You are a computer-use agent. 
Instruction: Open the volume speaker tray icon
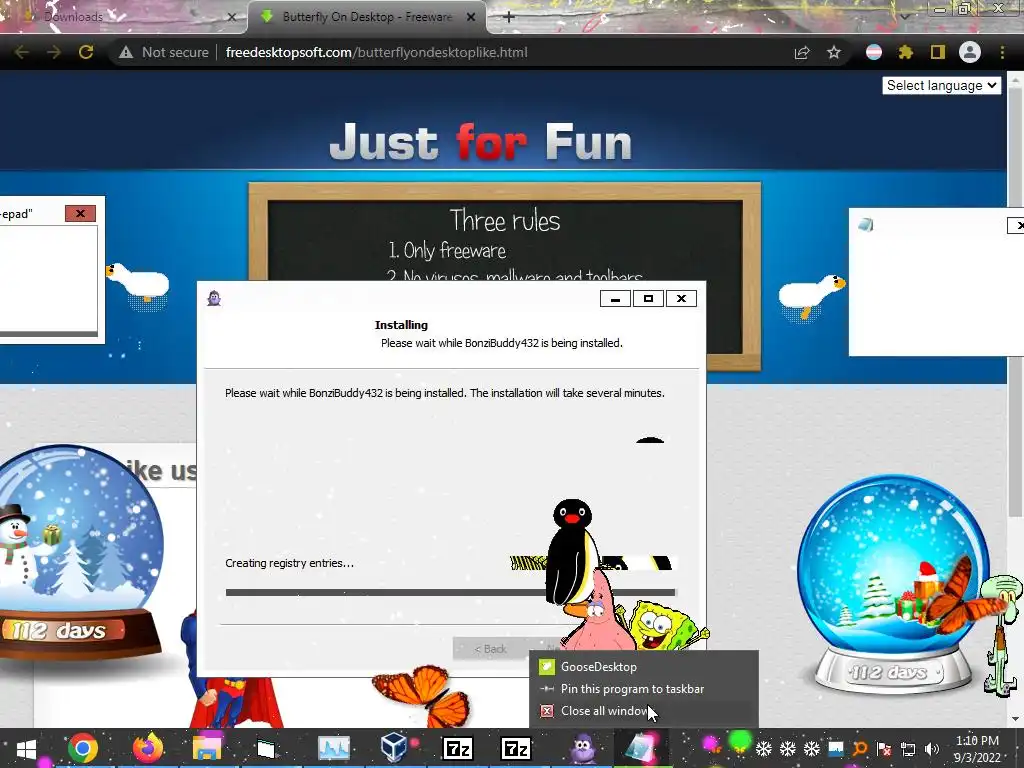point(932,748)
